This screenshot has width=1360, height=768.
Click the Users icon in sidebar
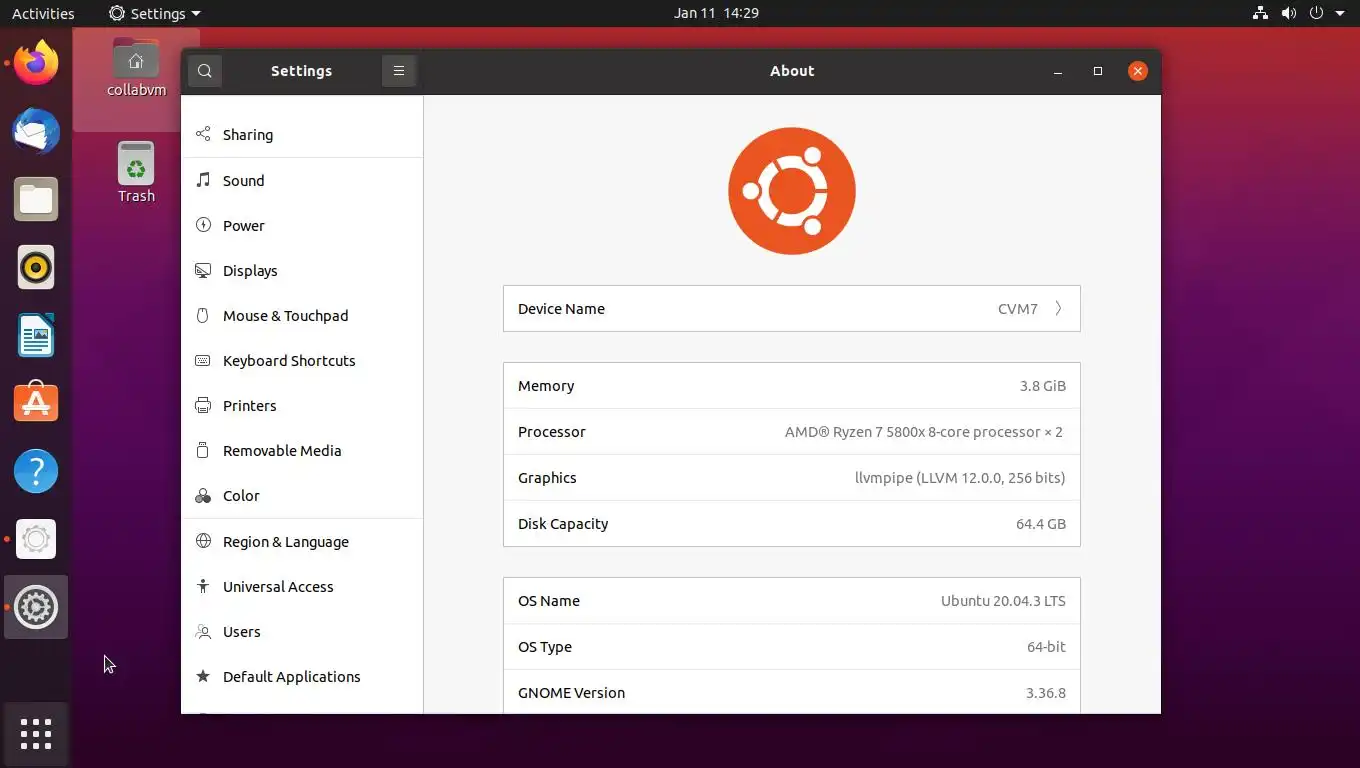point(203,631)
